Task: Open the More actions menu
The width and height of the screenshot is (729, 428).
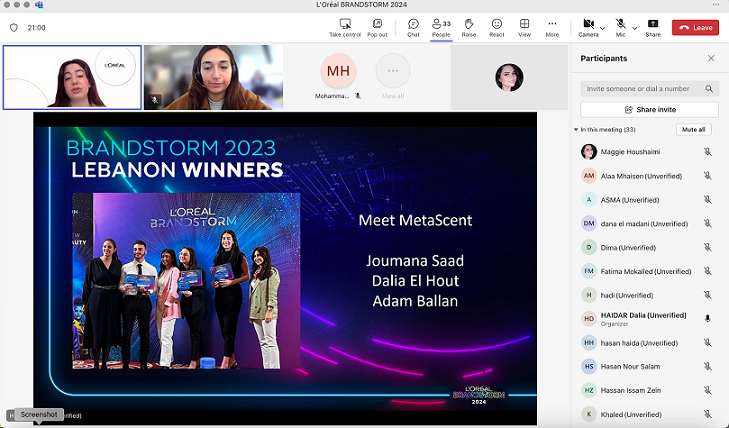Action: pyautogui.click(x=552, y=27)
